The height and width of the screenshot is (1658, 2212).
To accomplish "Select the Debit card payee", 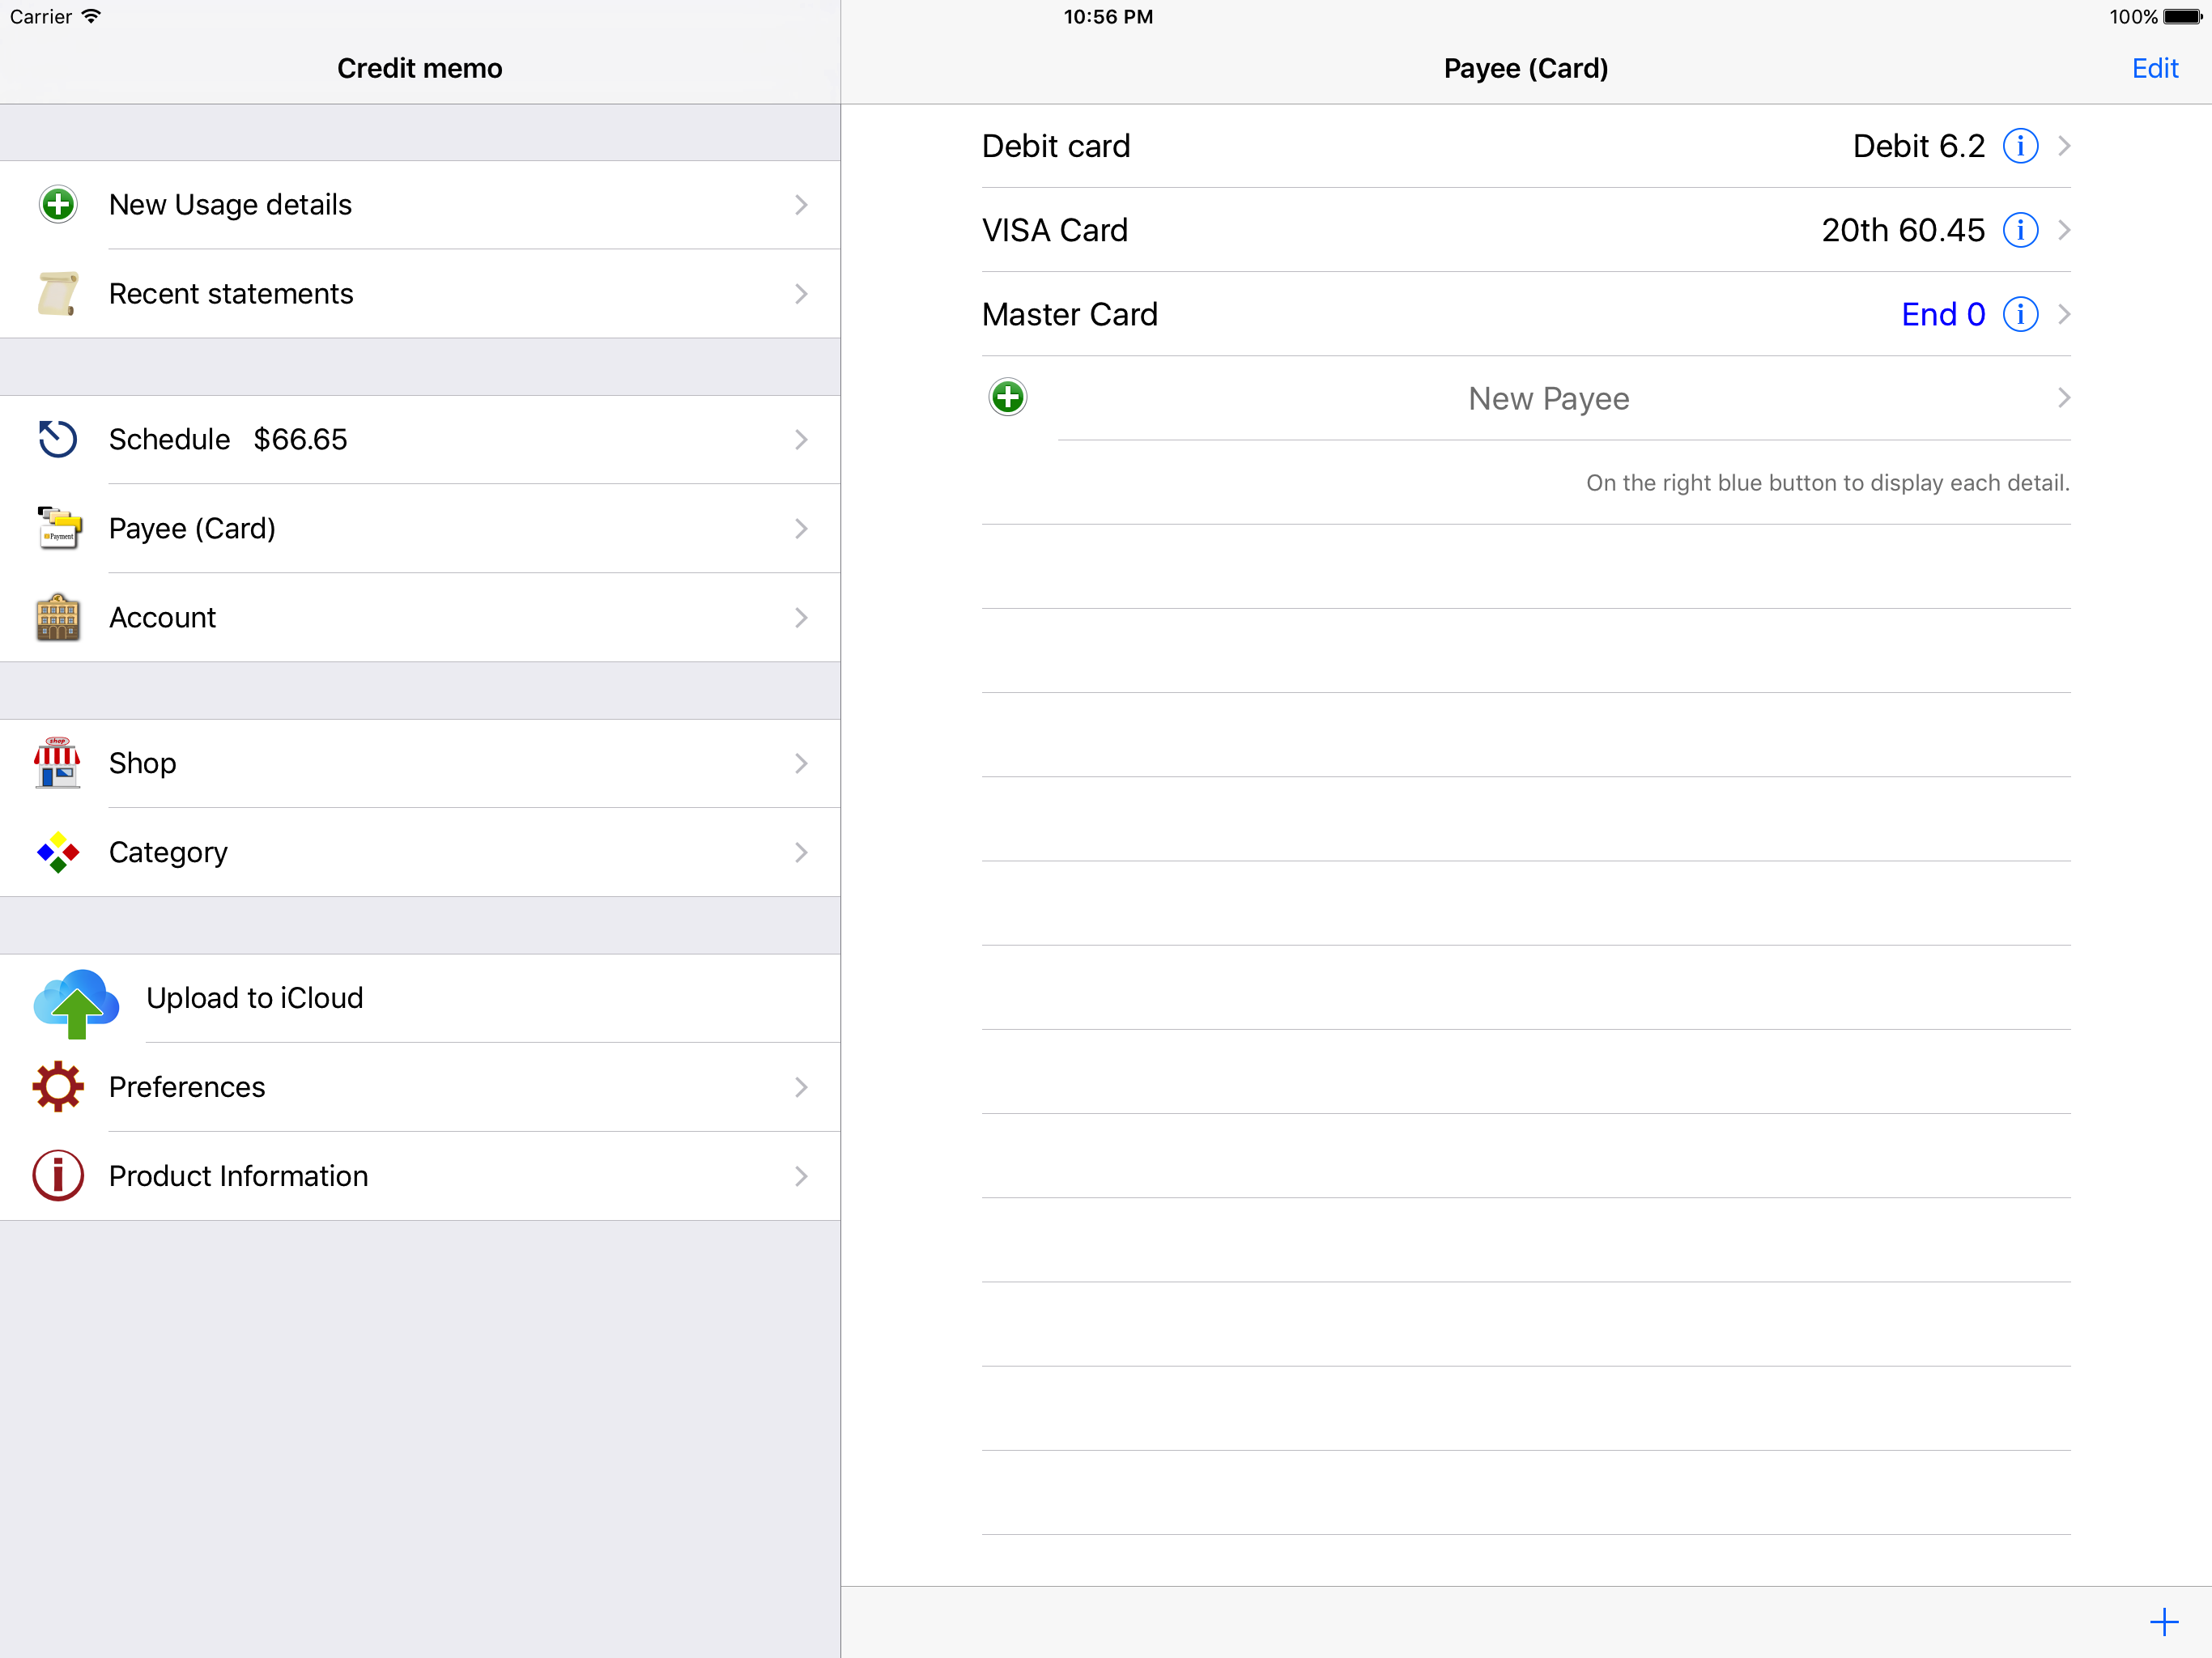I will [x=1526, y=146].
